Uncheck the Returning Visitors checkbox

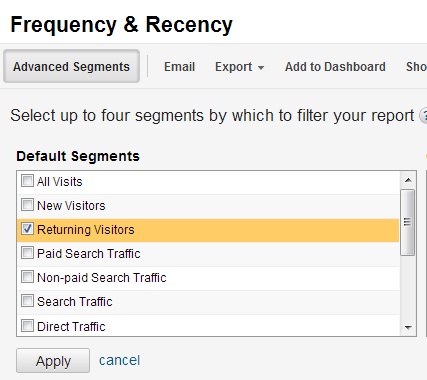pyautogui.click(x=27, y=229)
